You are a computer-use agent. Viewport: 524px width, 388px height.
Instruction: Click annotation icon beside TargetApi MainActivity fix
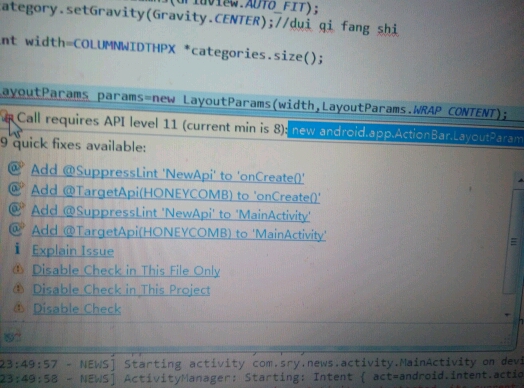pos(16,229)
